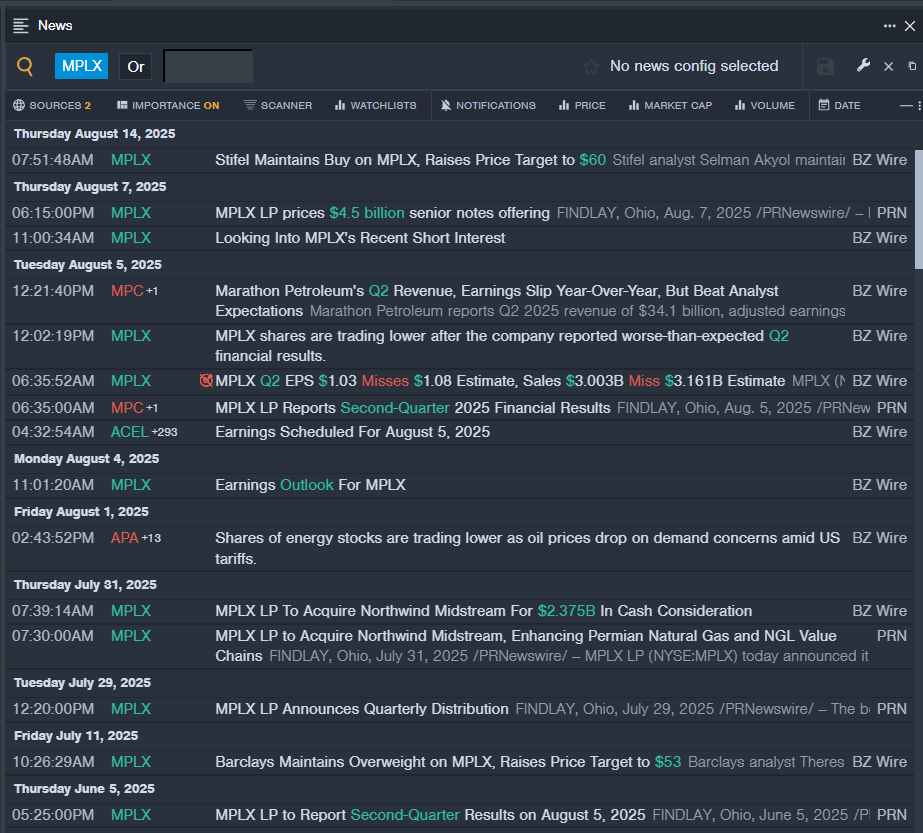
Task: Click the 'Friday August 1, 2025' date header
Action: pos(81,512)
